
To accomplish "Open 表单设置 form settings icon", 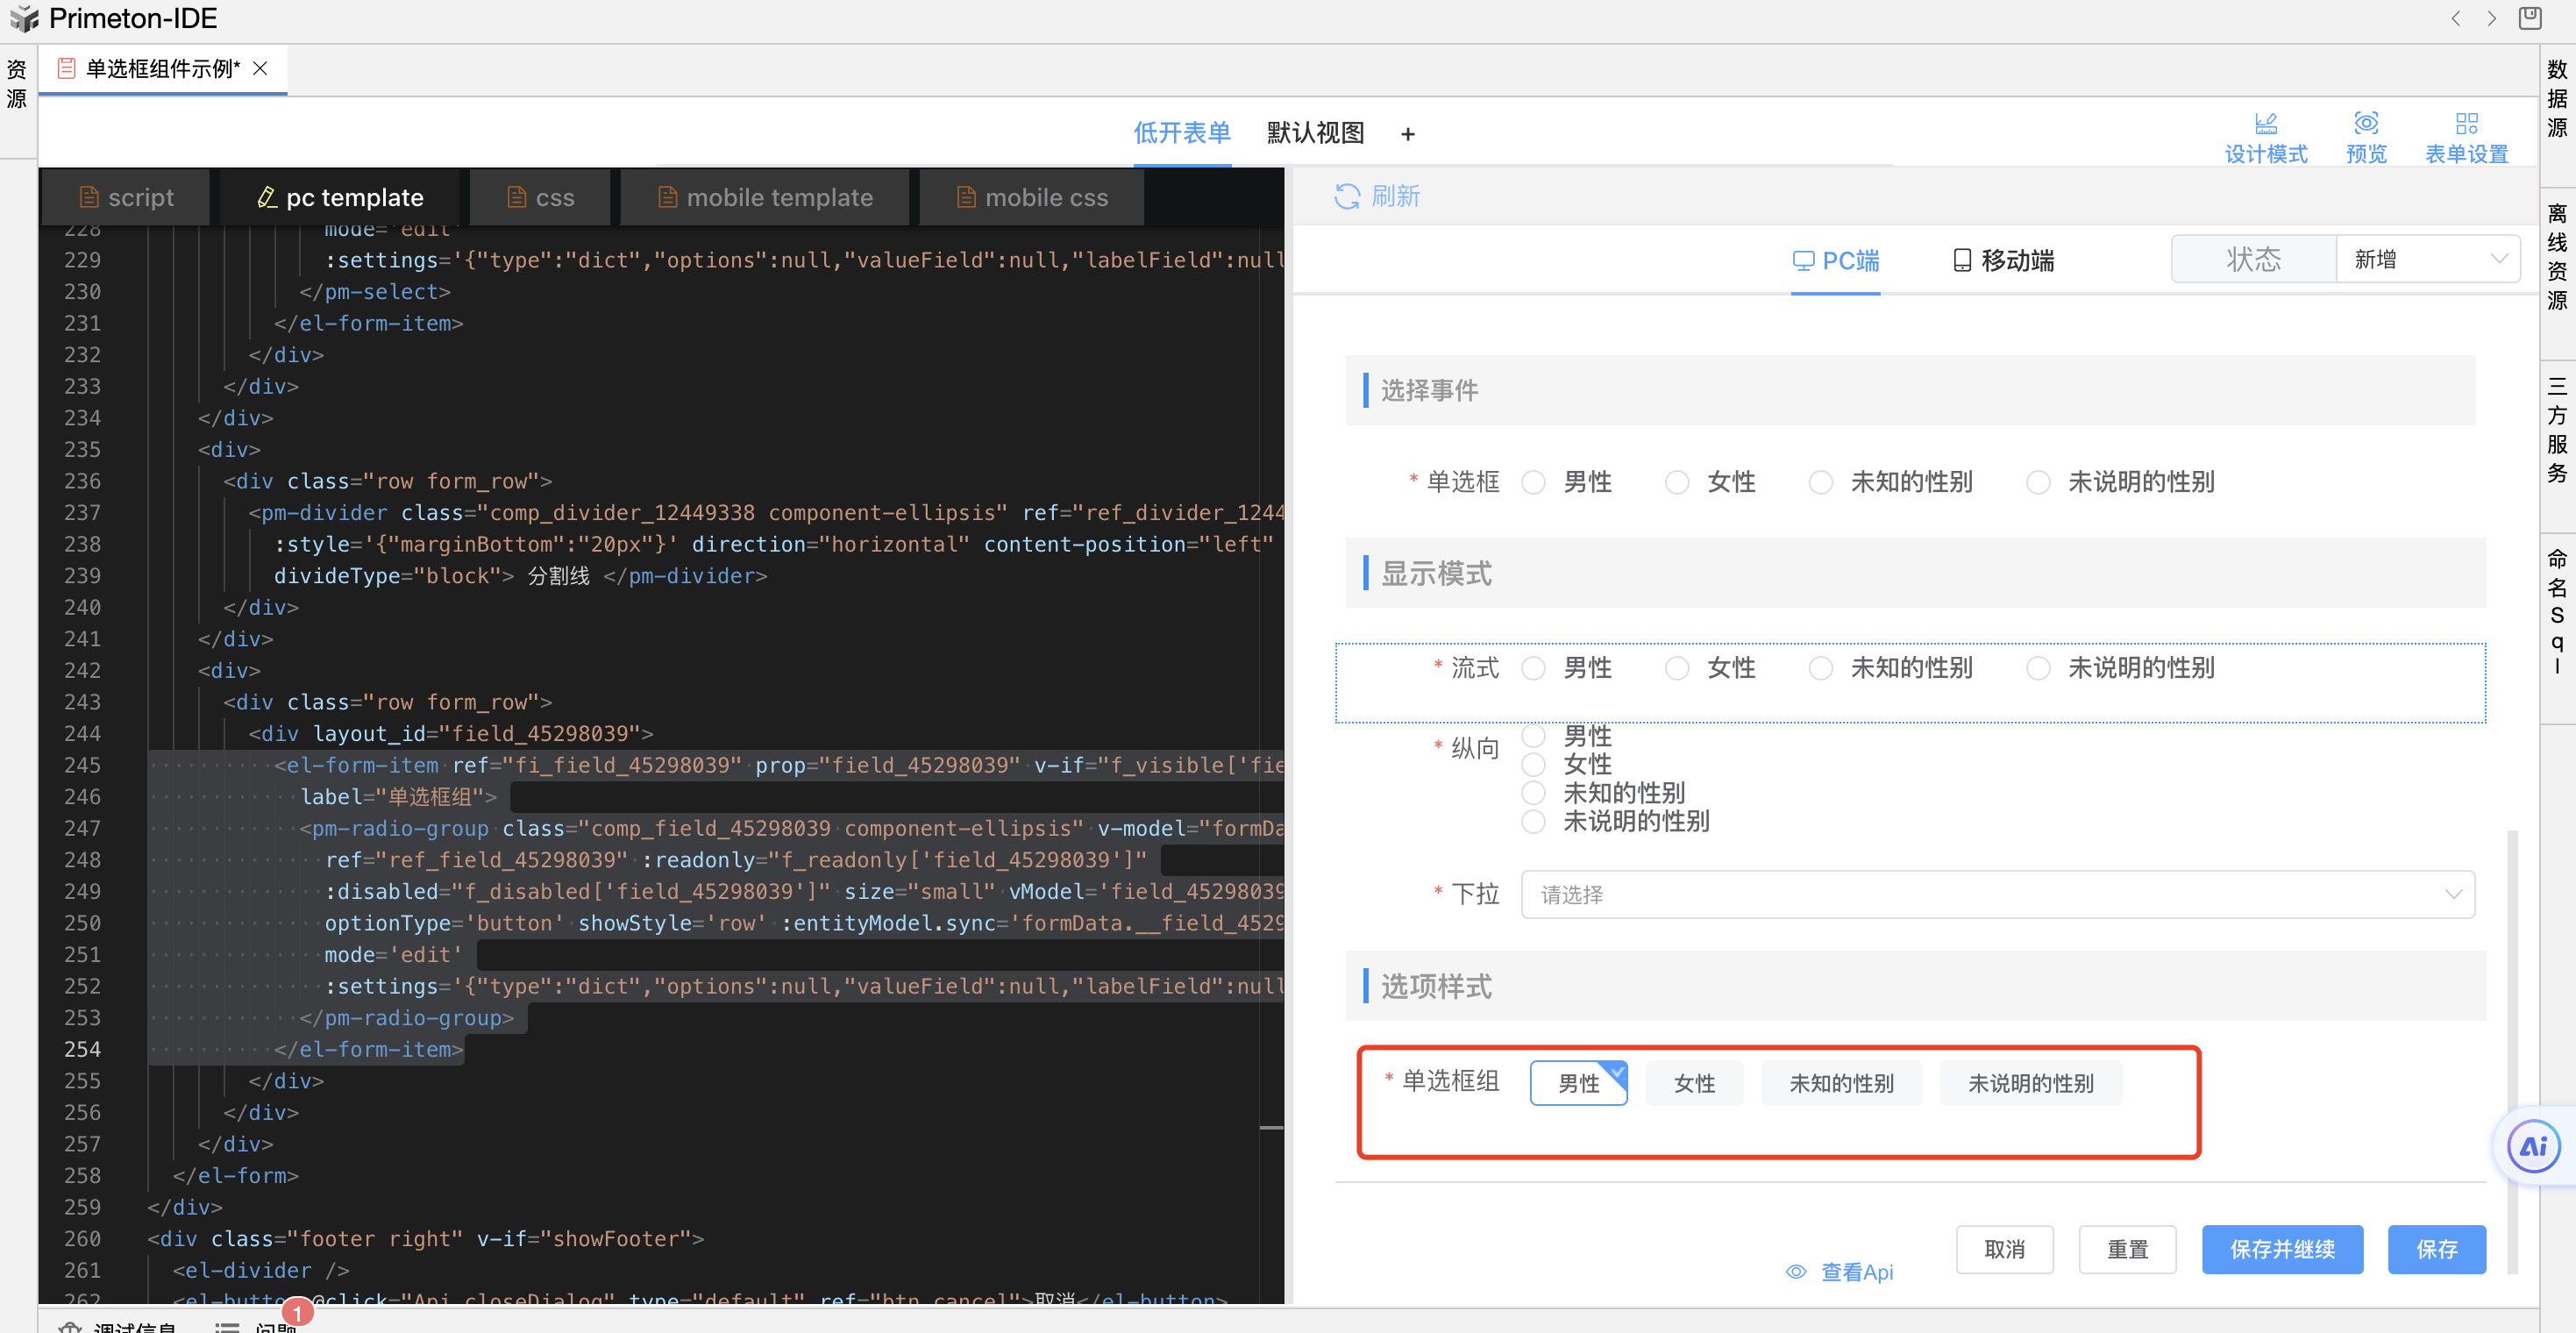I will 2466,123.
